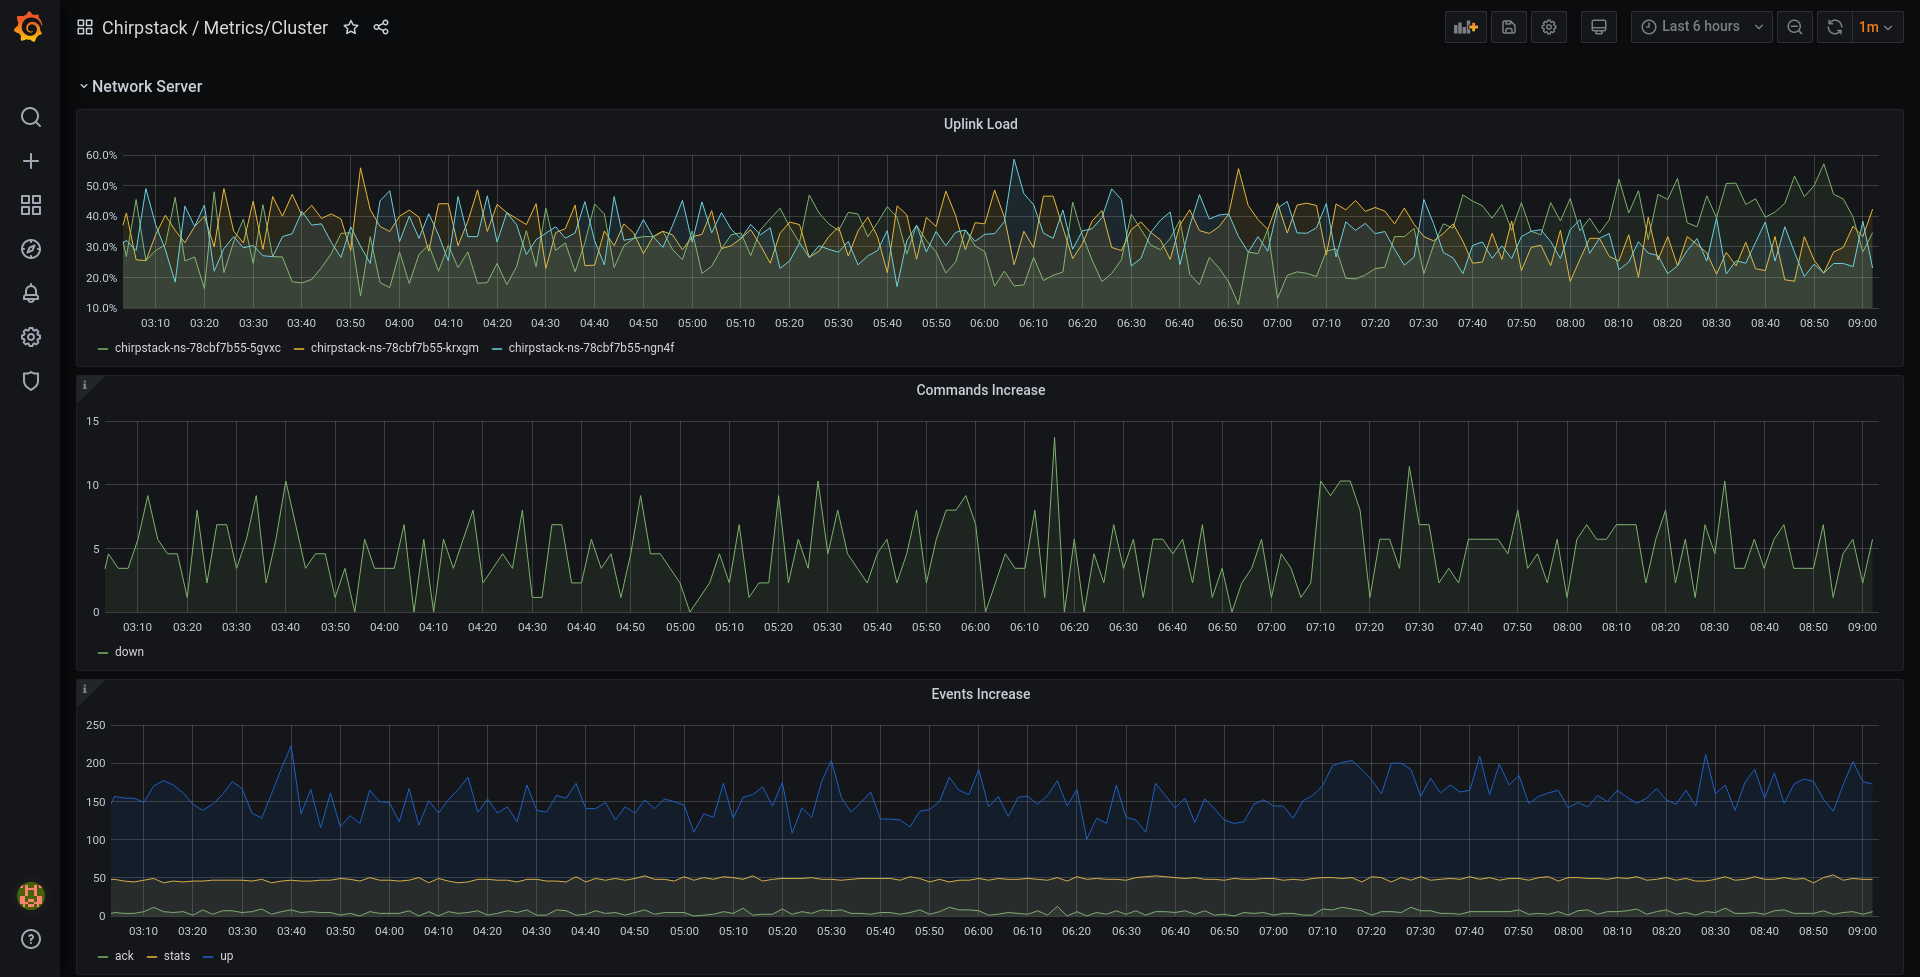
Task: Share the dashboard via share icon
Action: pyautogui.click(x=381, y=27)
